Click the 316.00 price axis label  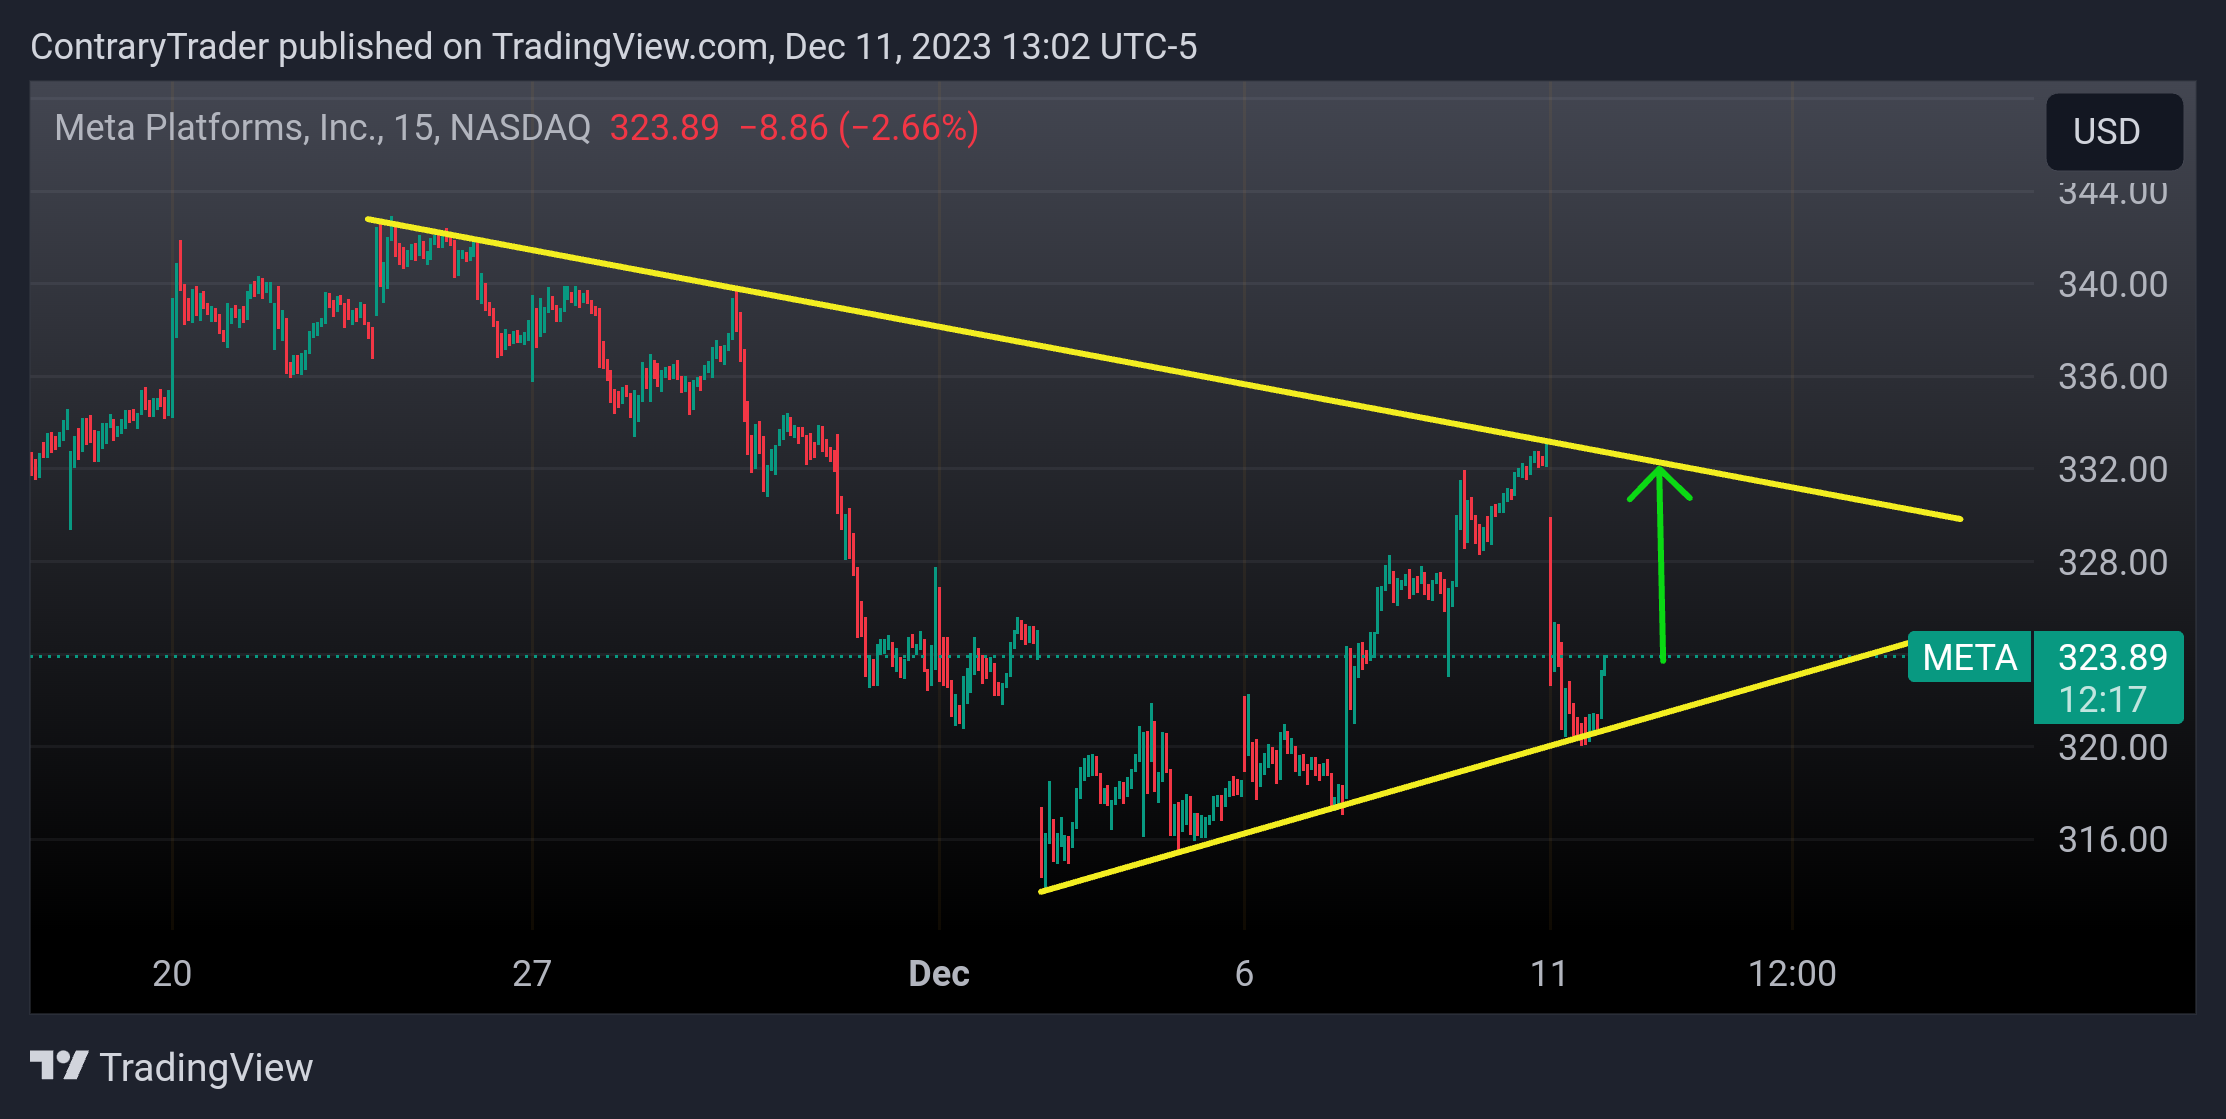click(2112, 839)
